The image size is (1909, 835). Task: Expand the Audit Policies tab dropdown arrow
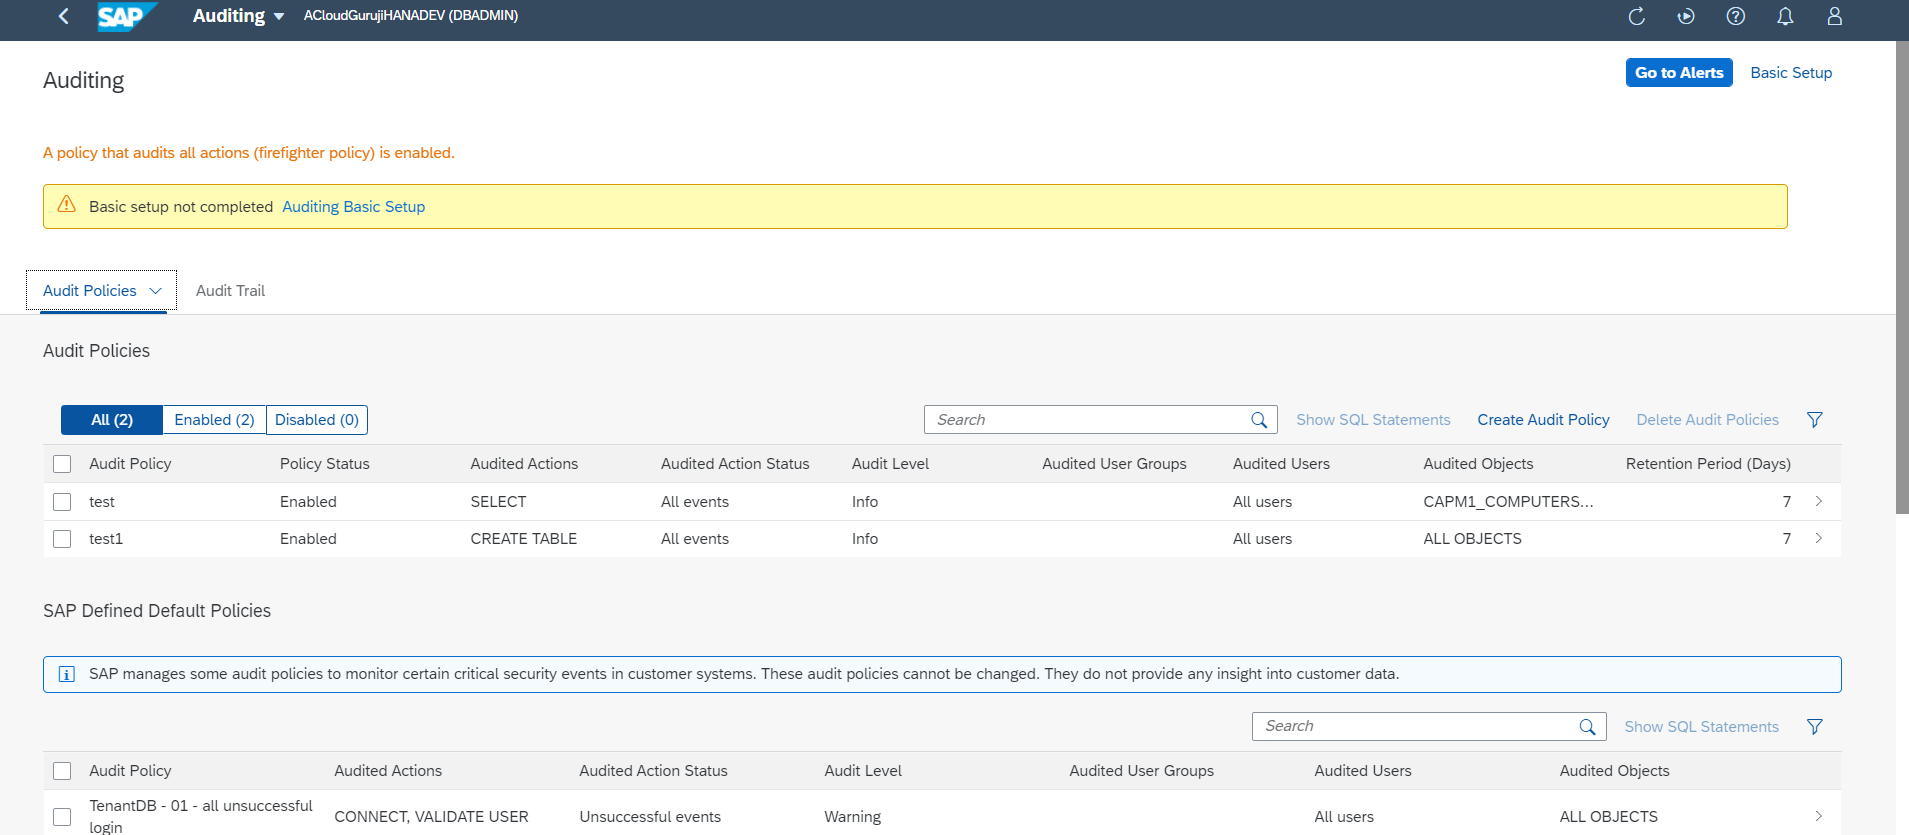pyautogui.click(x=155, y=291)
